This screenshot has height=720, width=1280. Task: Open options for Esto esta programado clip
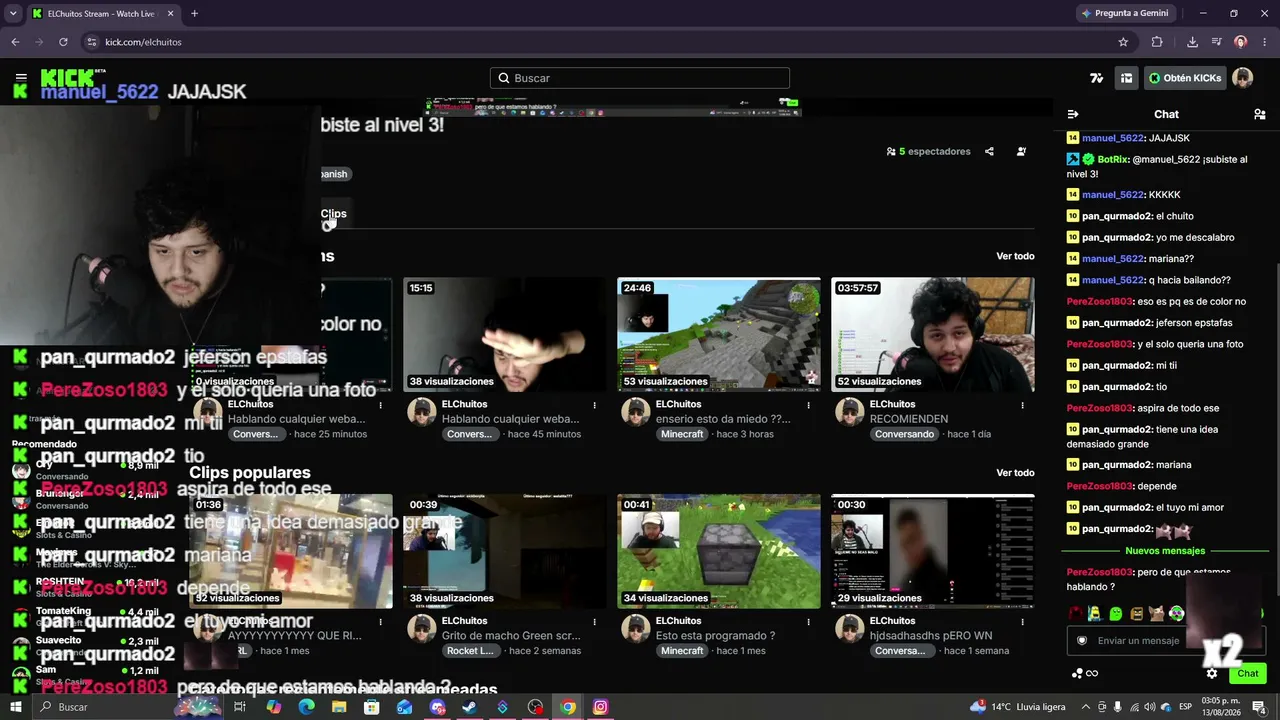808,622
